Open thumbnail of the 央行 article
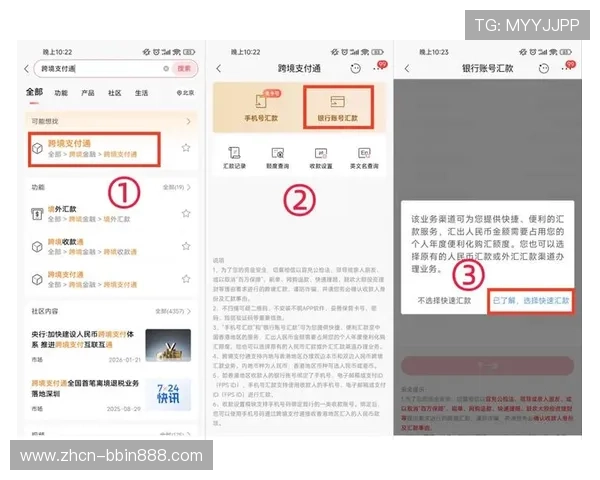The width and height of the screenshot is (600, 480). click(168, 345)
